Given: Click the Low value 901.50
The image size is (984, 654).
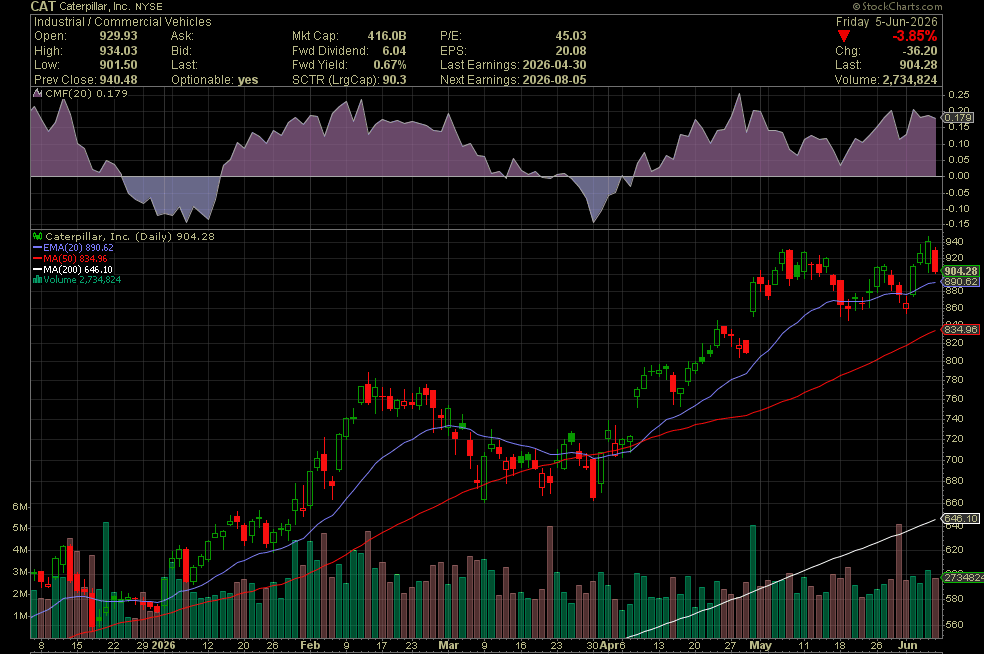Looking at the screenshot, I should [x=118, y=65].
